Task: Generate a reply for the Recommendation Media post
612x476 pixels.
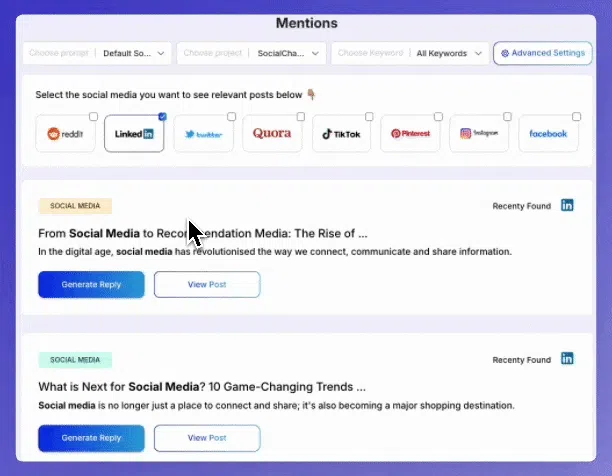Action: [x=91, y=284]
